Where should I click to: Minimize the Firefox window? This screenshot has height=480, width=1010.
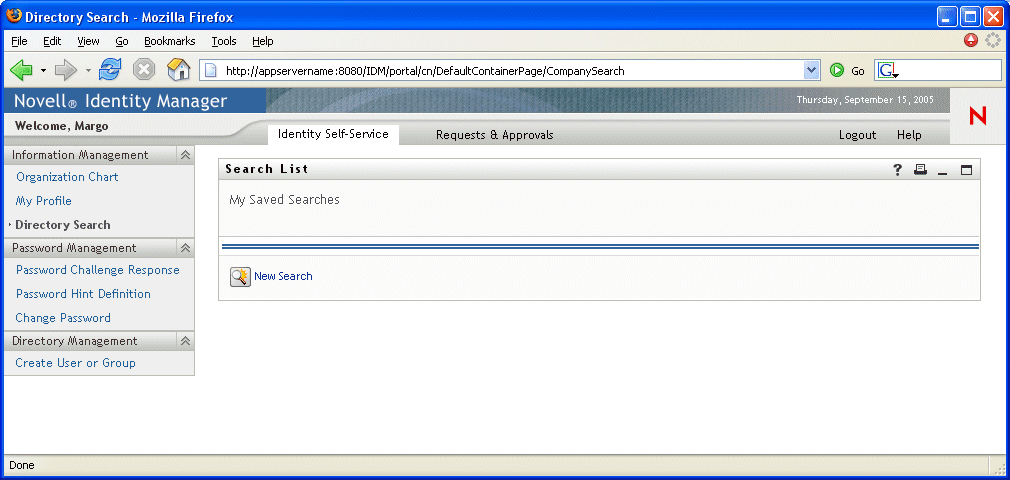tap(947, 16)
